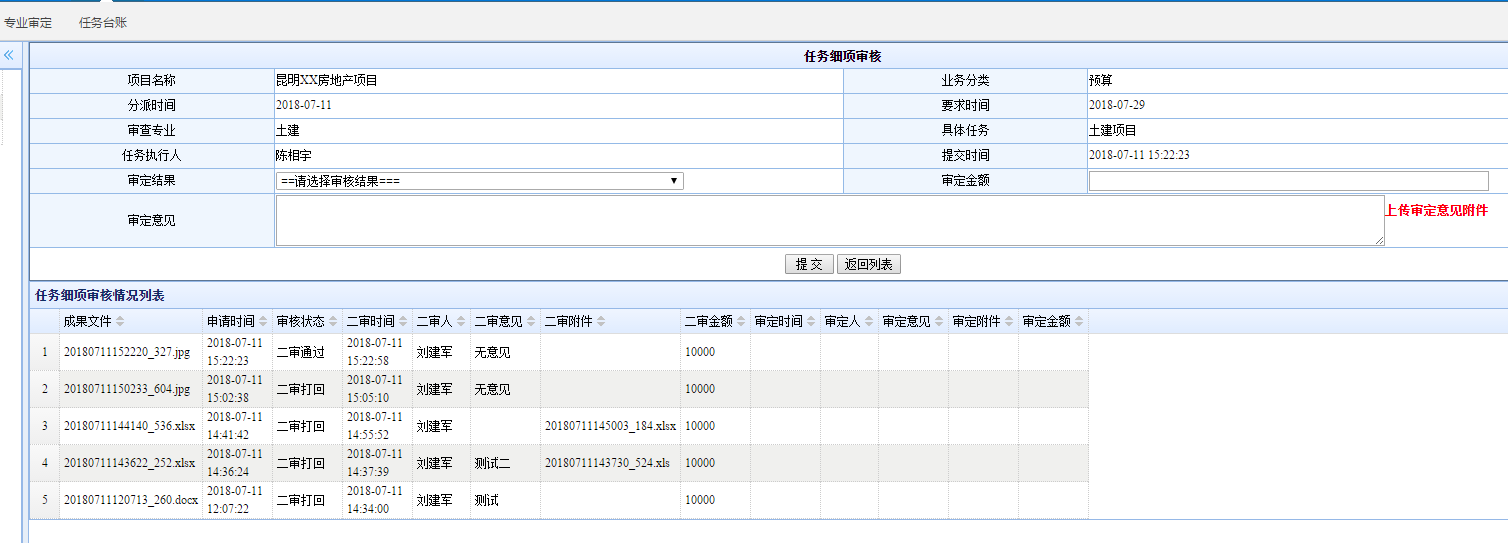Sort by 二审人 column sort icon
The height and width of the screenshot is (543, 1508).
461,322
